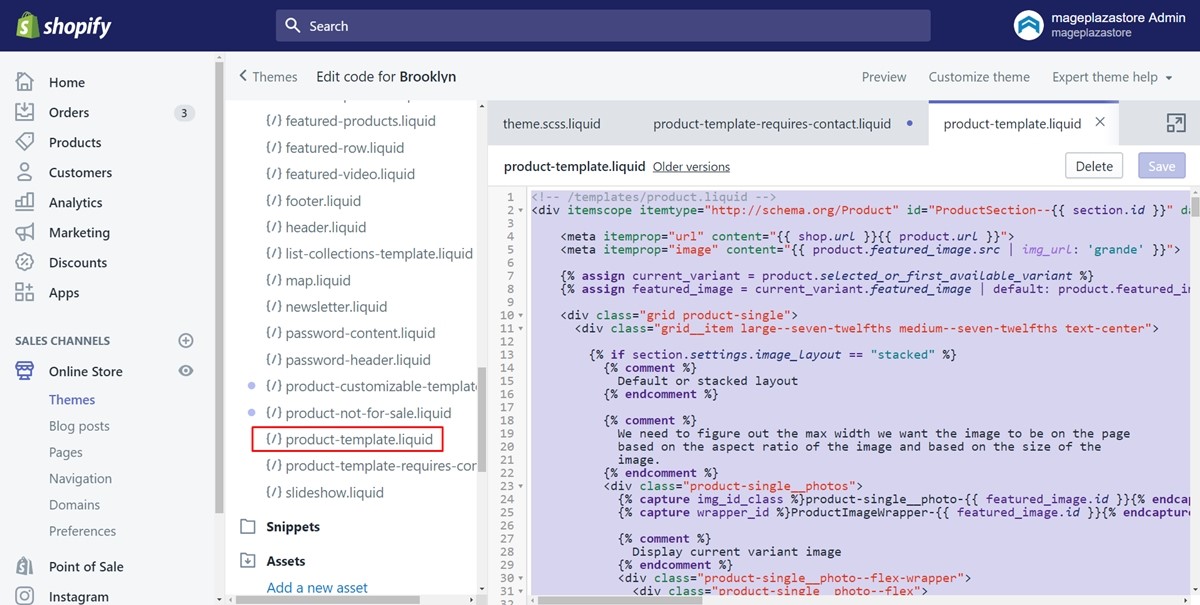
Task: Collapse the Assets folder
Action: (x=286, y=561)
